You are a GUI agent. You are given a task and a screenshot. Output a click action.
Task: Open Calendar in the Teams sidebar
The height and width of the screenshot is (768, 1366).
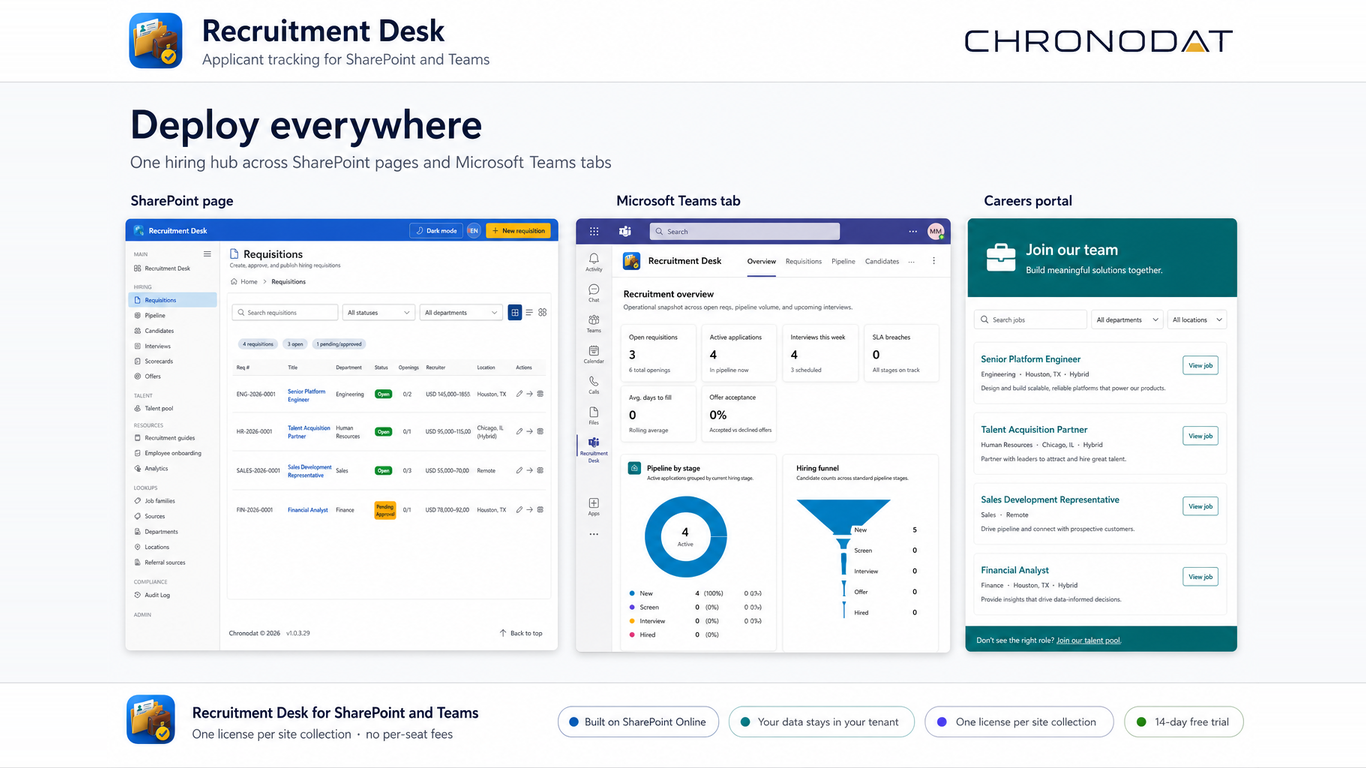point(594,354)
